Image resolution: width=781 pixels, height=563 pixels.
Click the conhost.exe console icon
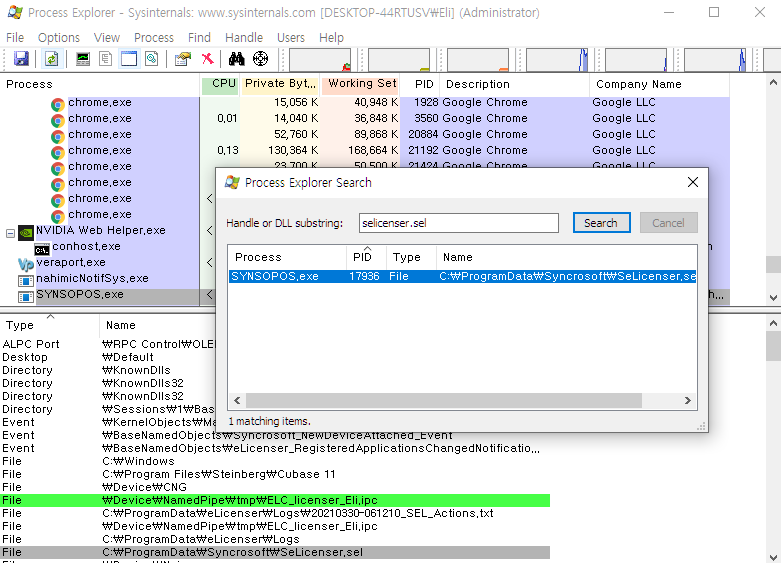pyautogui.click(x=42, y=249)
